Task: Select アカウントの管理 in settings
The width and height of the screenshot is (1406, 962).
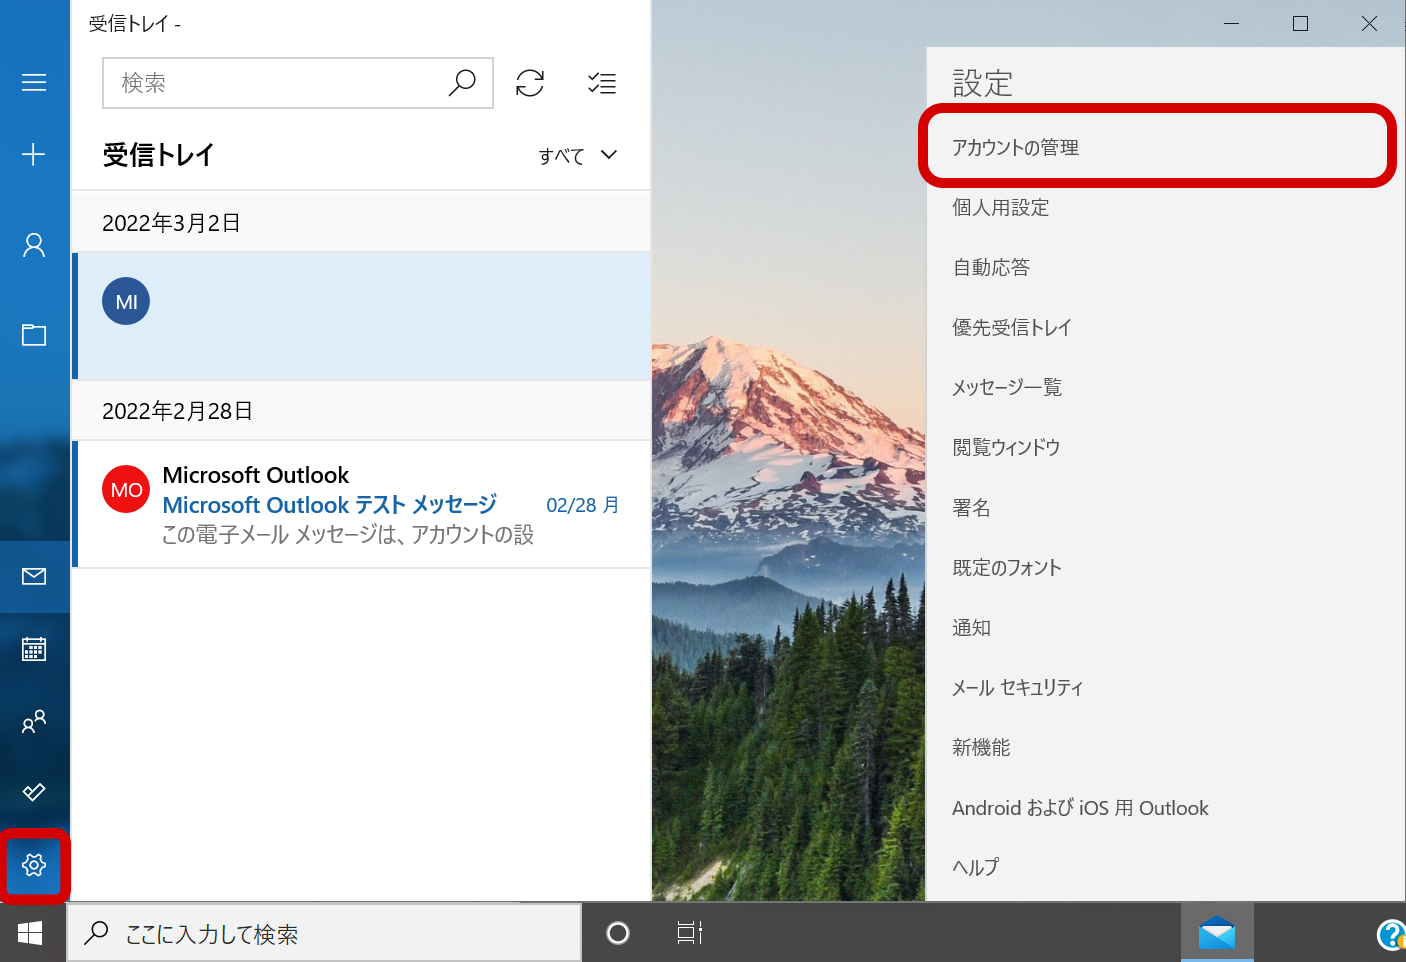Action: pos(1015,148)
